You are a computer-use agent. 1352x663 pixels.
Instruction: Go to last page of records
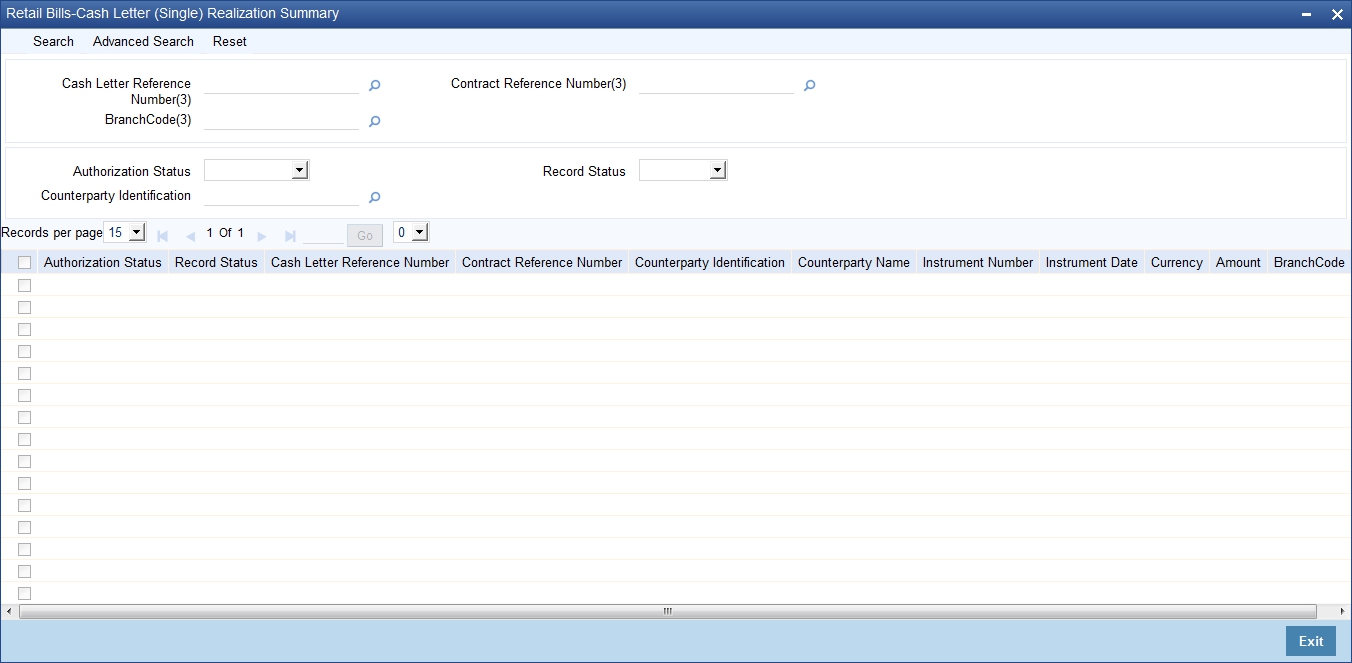pyautogui.click(x=290, y=236)
